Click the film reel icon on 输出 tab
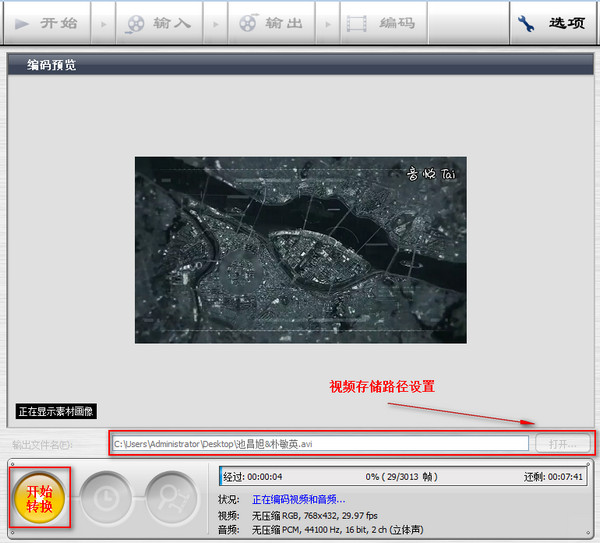The width and height of the screenshot is (600, 543). point(249,23)
